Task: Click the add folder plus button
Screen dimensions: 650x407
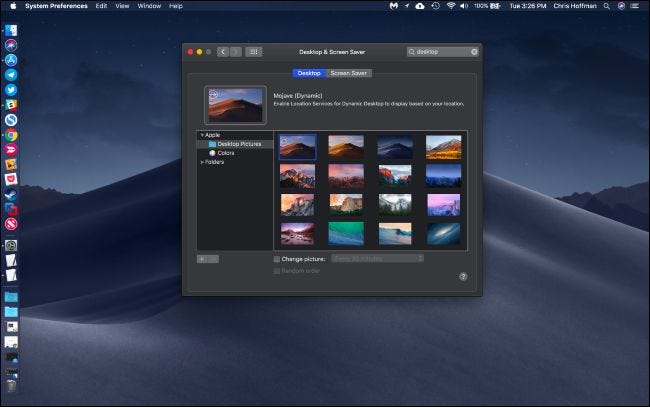Action: 202,259
